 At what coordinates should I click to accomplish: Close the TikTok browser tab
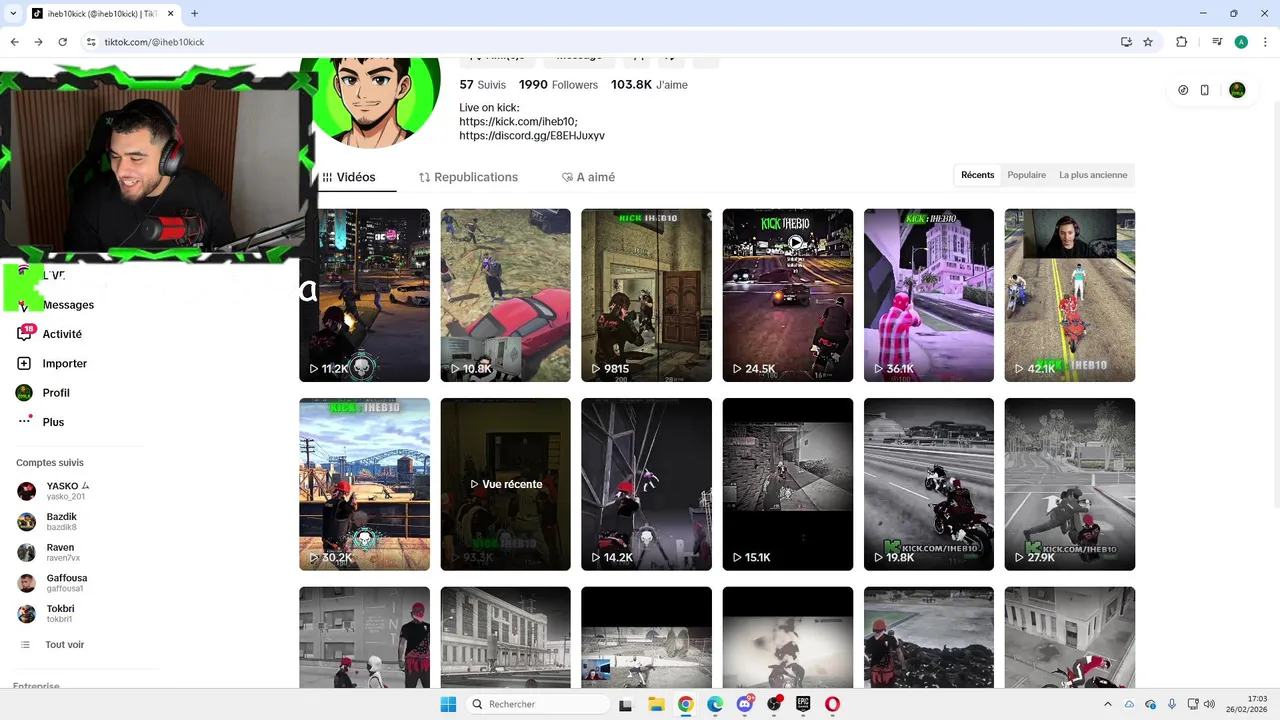(x=172, y=14)
